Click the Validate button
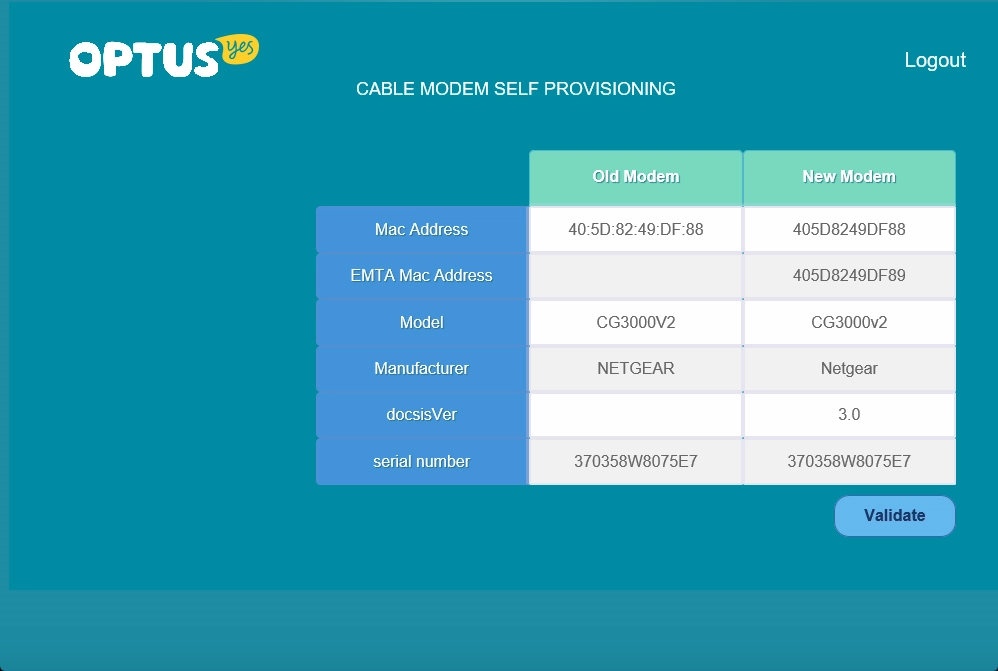998x671 pixels. click(x=894, y=516)
